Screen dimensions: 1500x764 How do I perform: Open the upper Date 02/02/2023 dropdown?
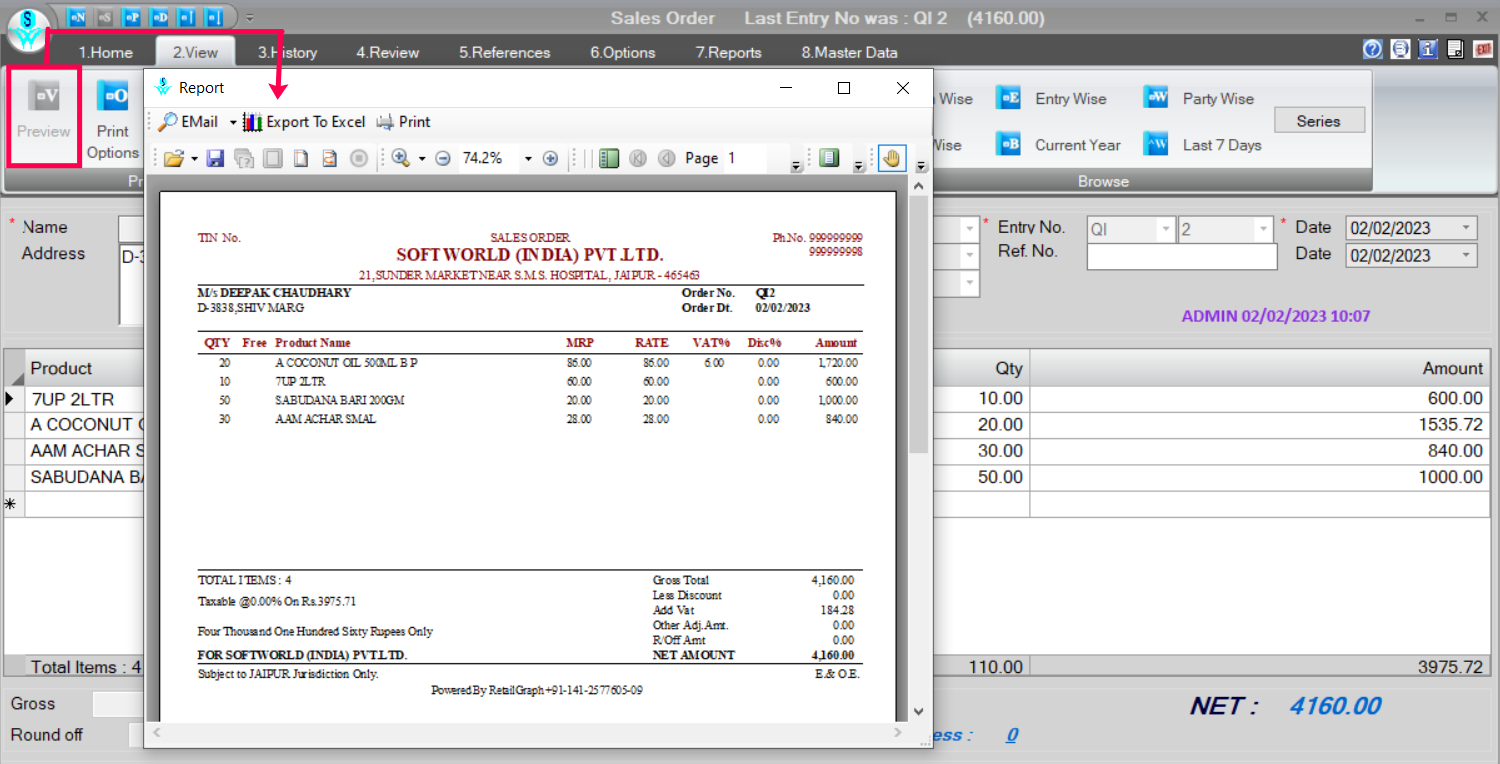tap(1466, 228)
